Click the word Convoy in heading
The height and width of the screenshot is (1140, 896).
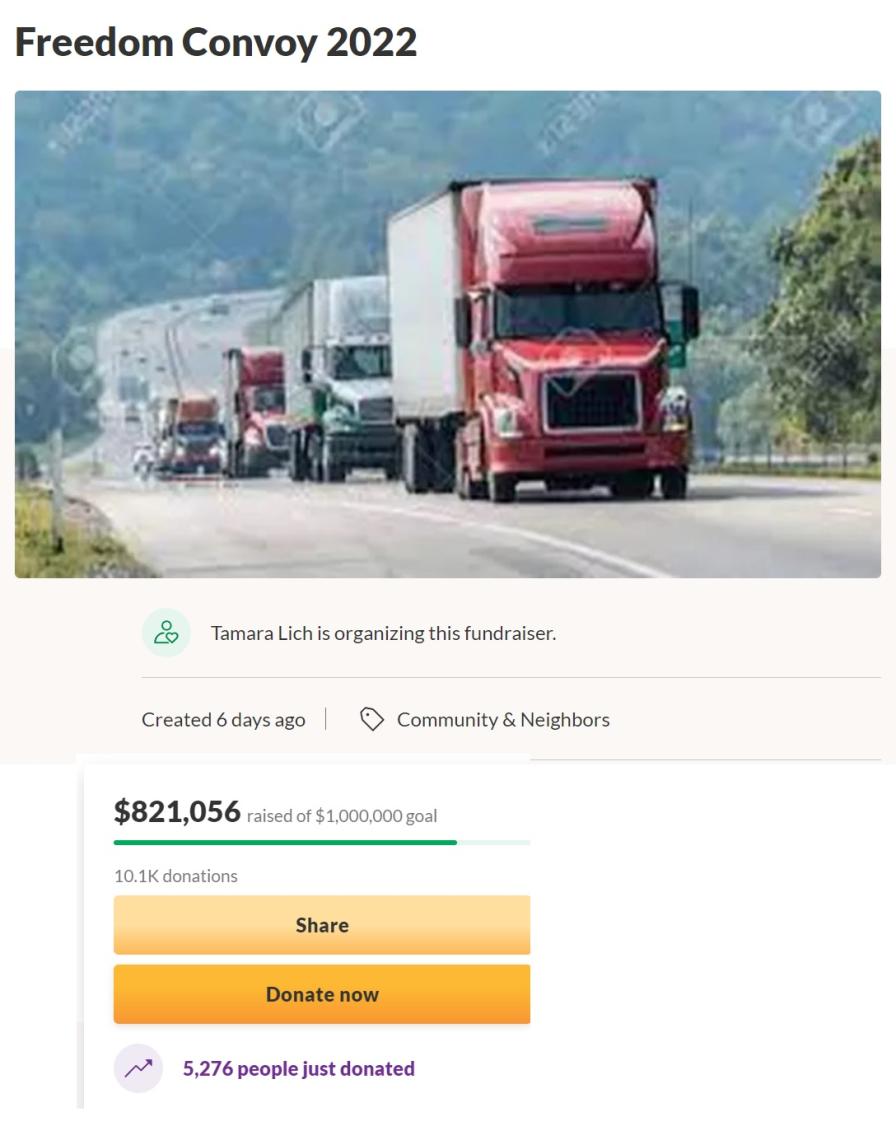tap(249, 42)
